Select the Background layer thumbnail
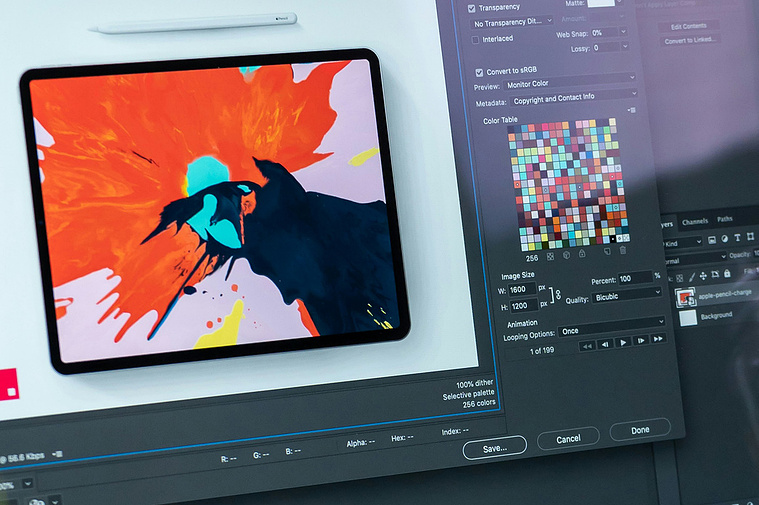The width and height of the screenshot is (759, 505). tap(688, 319)
